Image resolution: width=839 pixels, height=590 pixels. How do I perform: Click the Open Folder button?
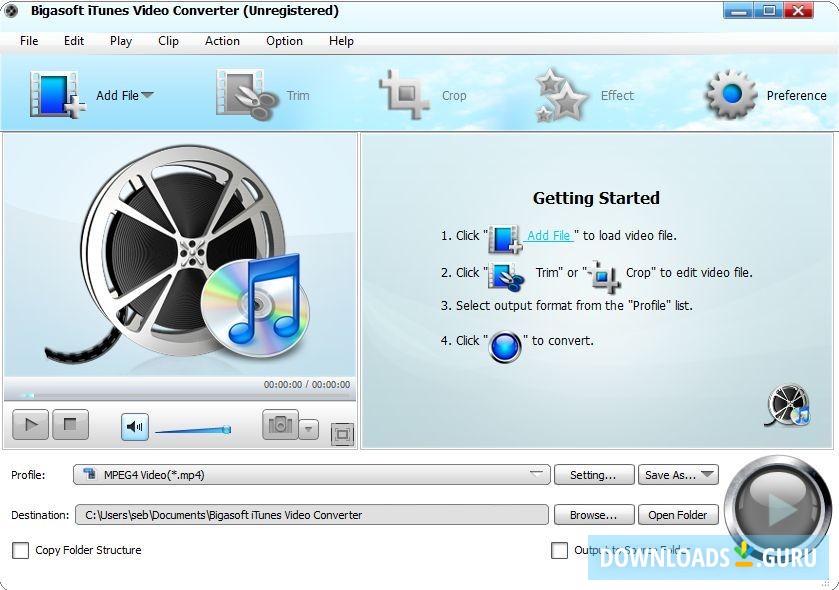pos(678,515)
